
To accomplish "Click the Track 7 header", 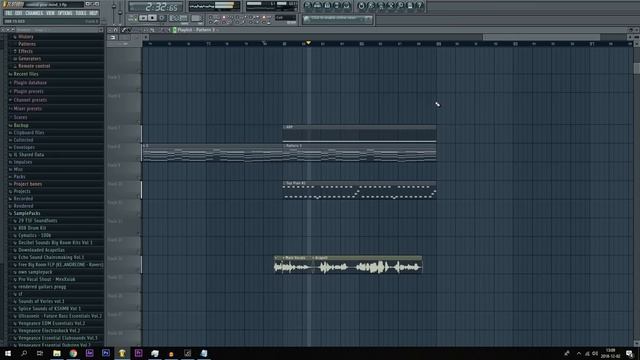I will point(124,134).
